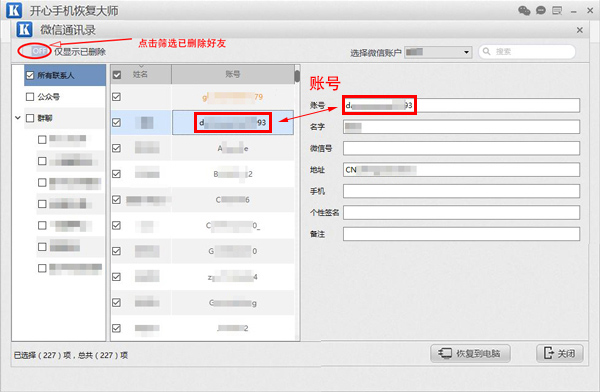Select the 所有联系人 category
This screenshot has width=600, height=392.
click(x=65, y=75)
